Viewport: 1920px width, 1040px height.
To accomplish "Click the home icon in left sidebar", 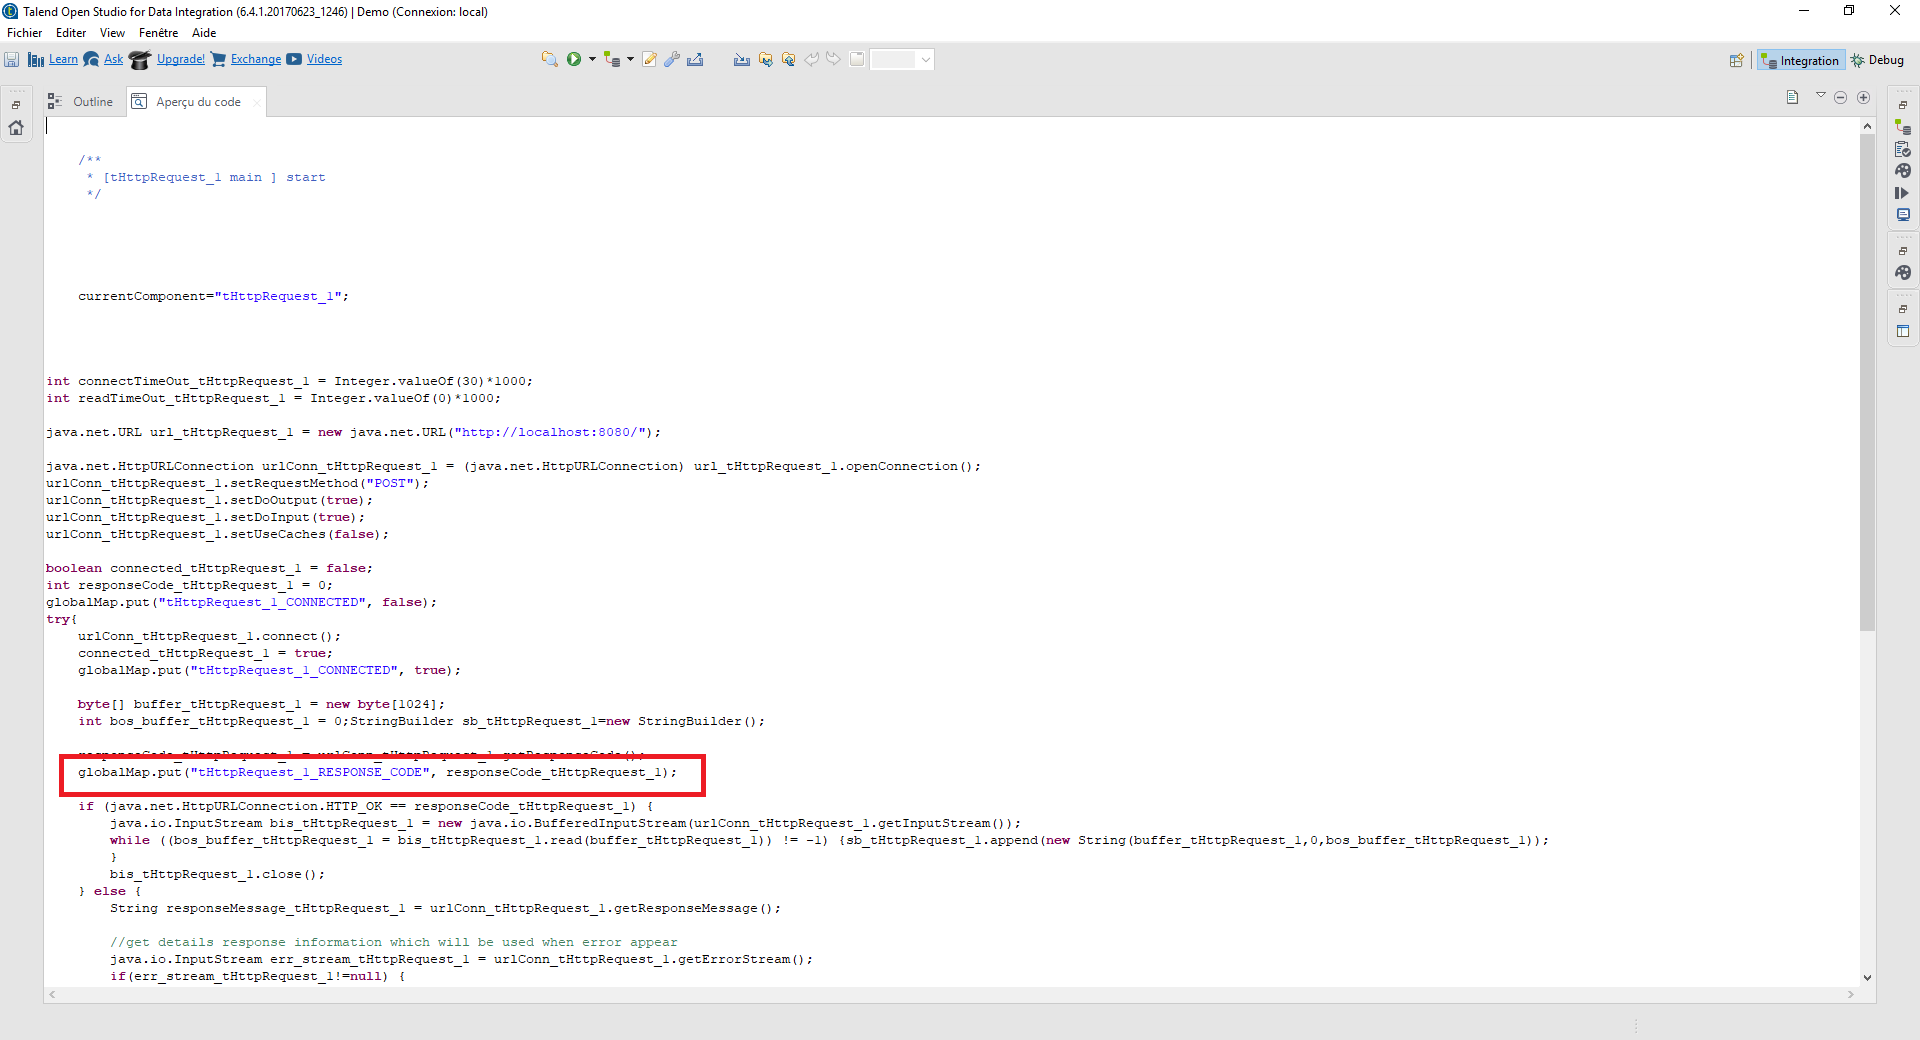I will point(16,127).
